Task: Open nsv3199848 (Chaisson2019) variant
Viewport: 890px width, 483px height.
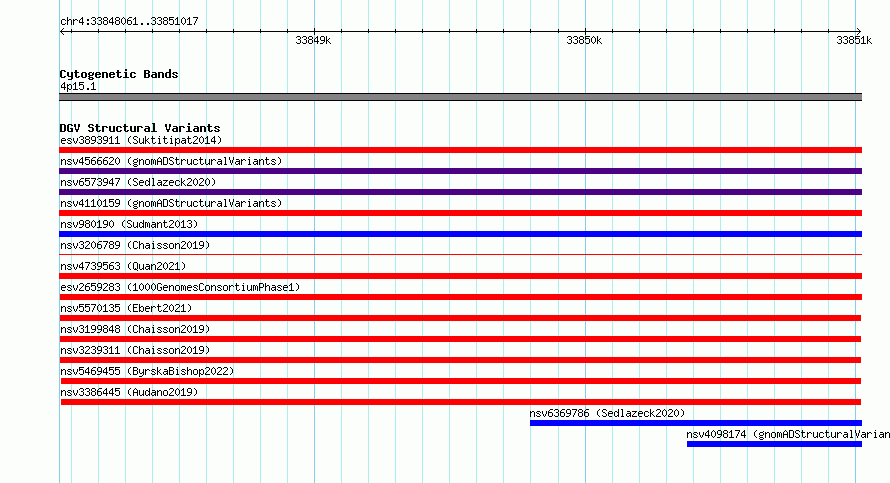Action: point(135,329)
